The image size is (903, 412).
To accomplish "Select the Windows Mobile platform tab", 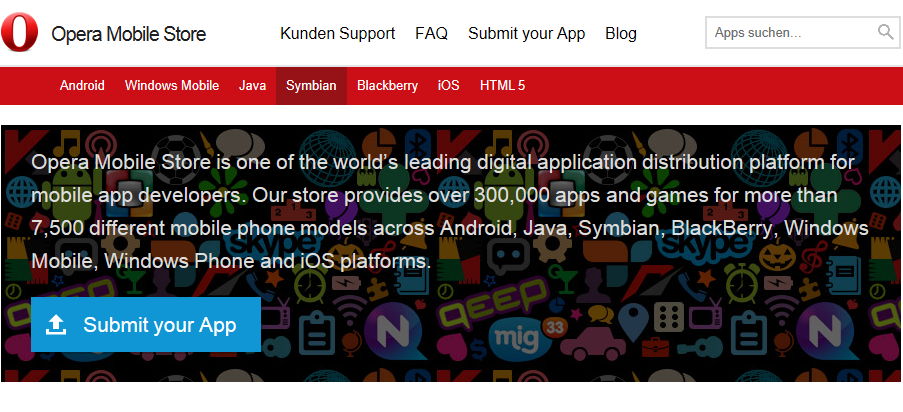I will pos(172,86).
